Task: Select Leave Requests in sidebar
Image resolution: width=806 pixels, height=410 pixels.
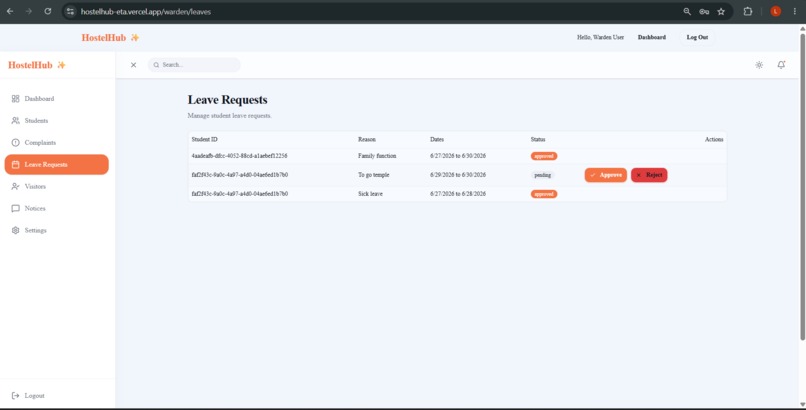Action: [x=57, y=164]
